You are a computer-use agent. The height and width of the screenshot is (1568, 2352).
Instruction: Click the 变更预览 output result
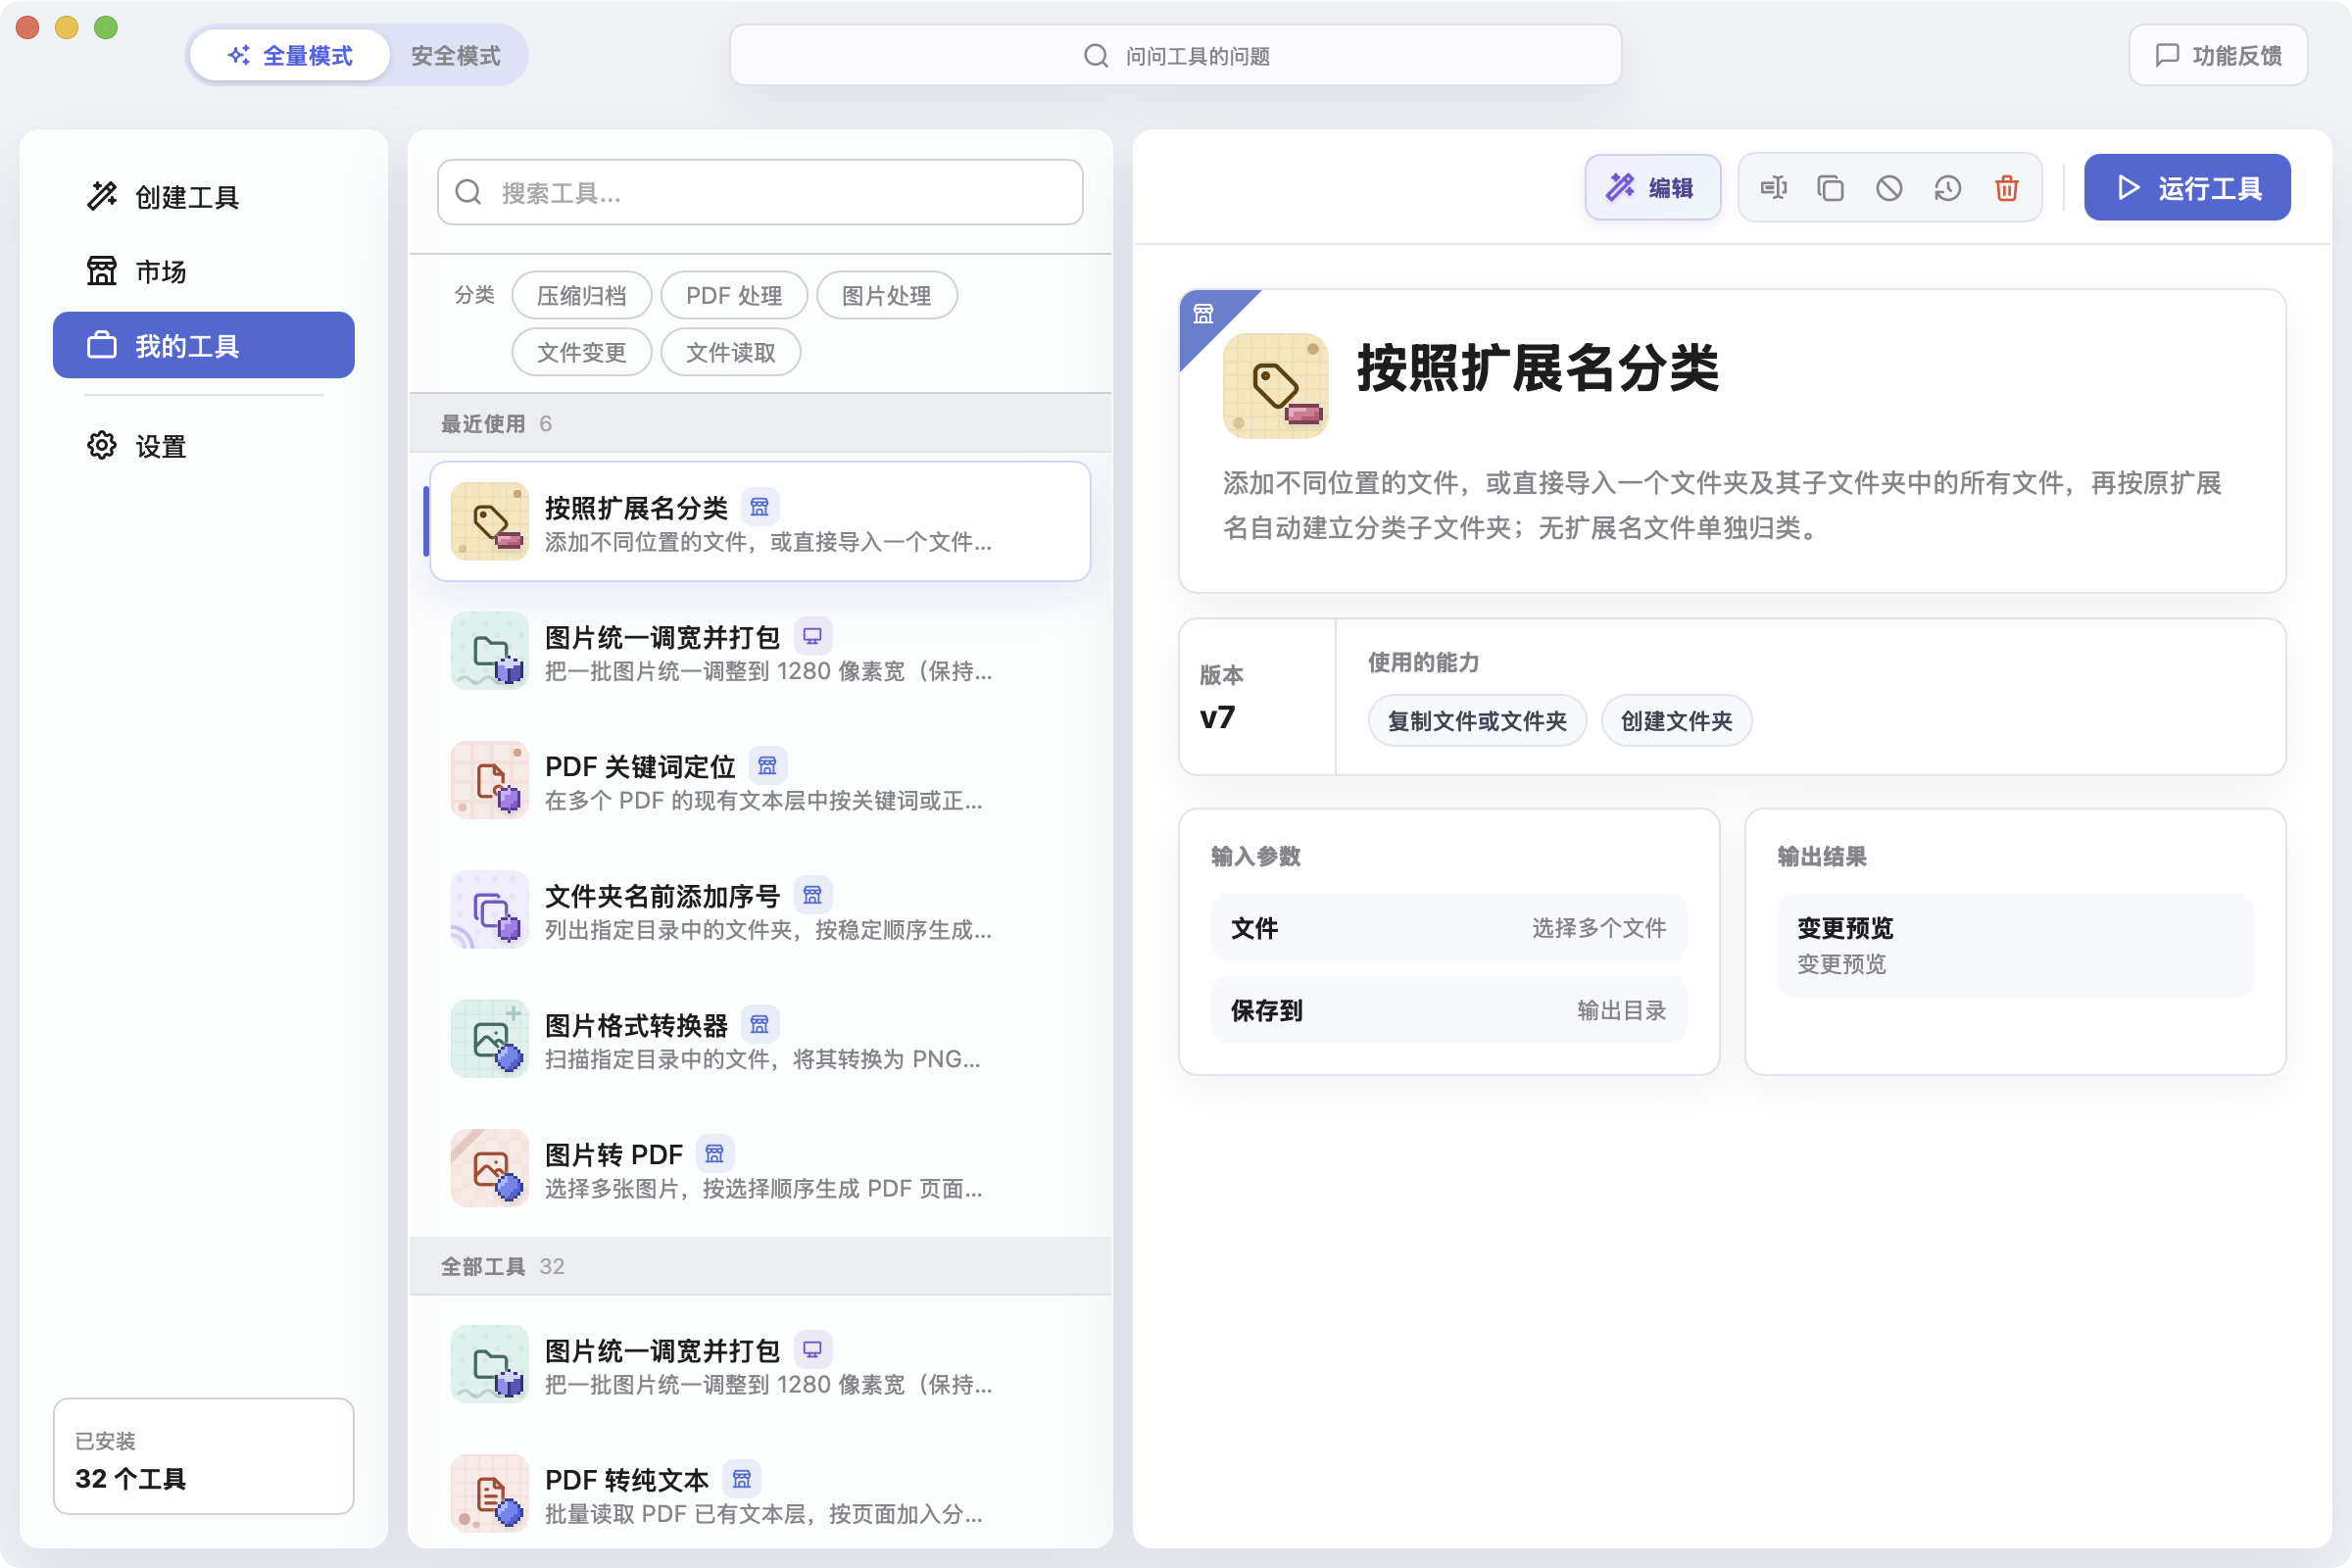(x=2015, y=945)
